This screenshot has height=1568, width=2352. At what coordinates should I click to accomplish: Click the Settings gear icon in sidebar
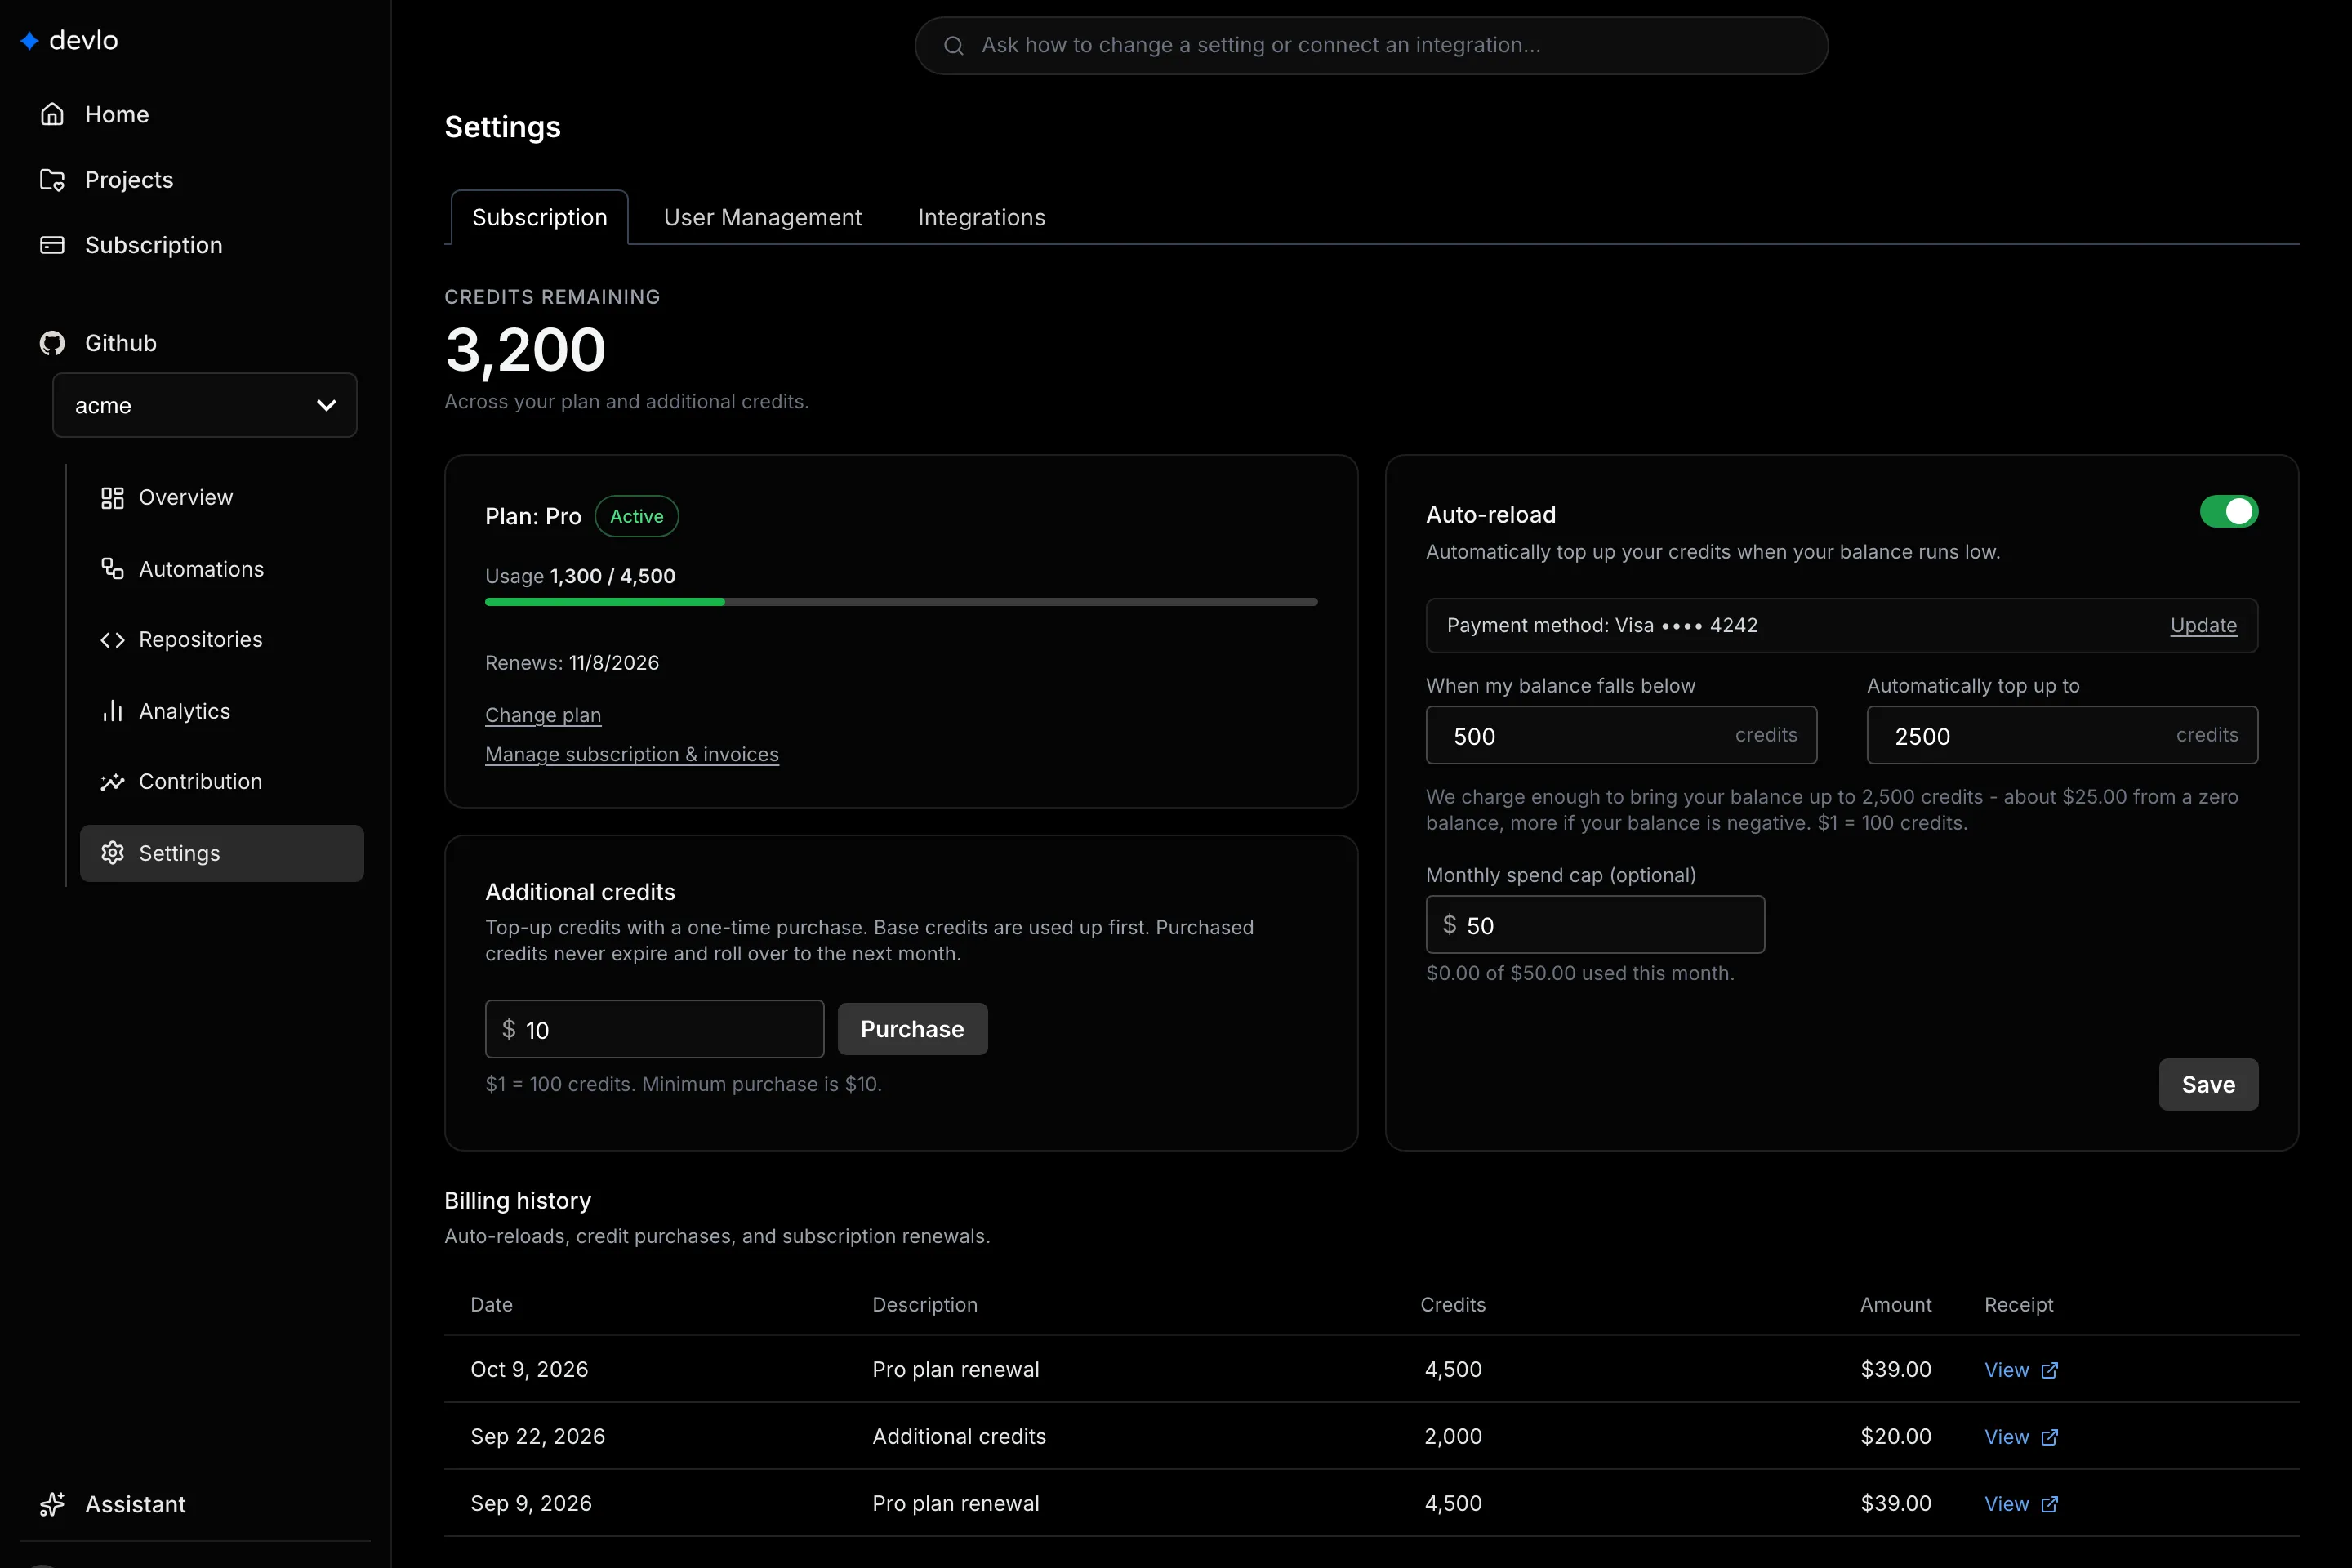tap(112, 853)
